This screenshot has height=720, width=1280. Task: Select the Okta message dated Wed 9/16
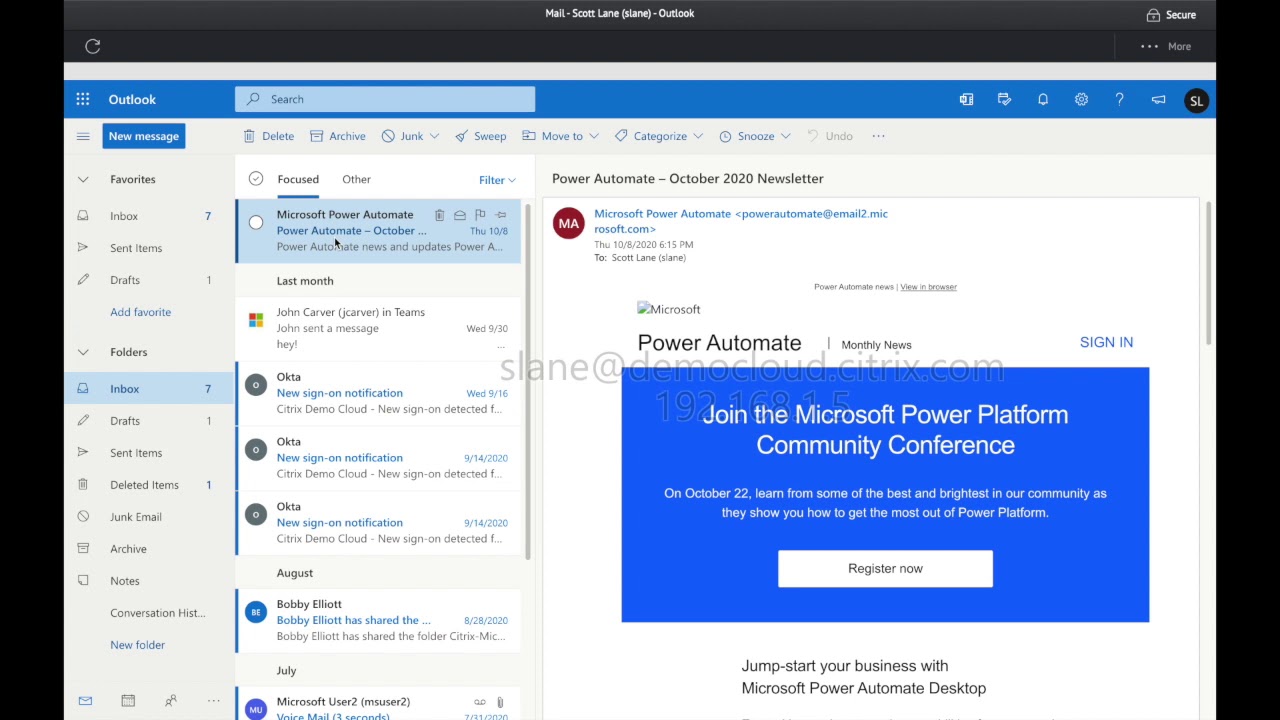(x=256, y=385)
